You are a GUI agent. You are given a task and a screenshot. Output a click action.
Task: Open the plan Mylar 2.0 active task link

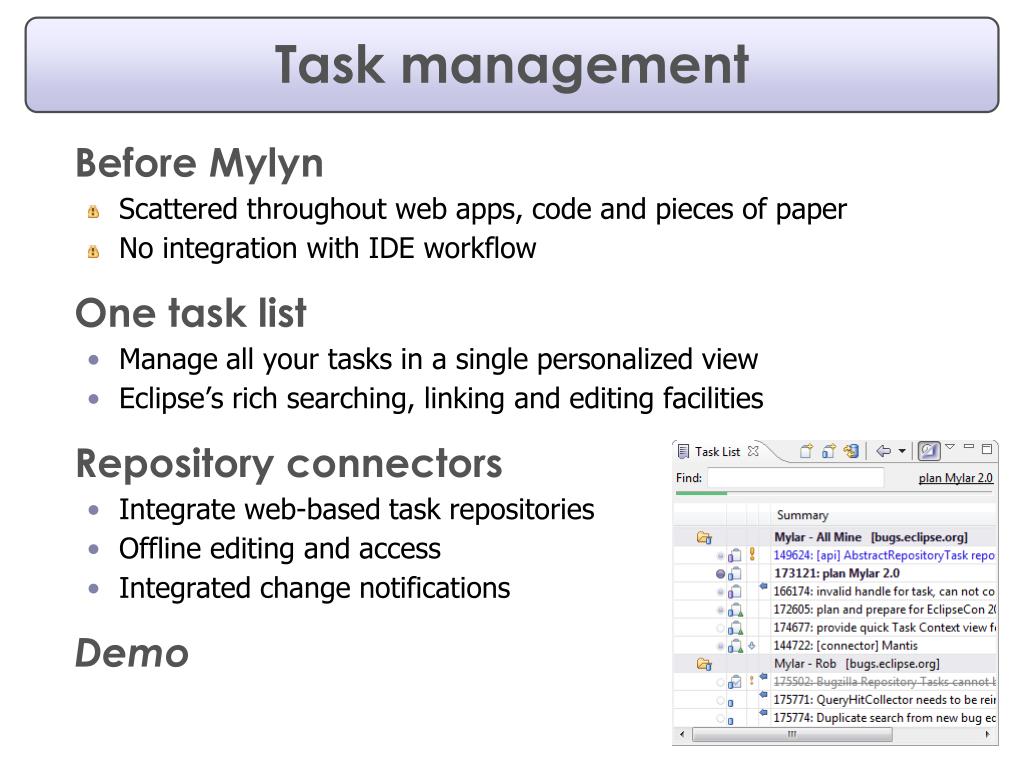955,478
